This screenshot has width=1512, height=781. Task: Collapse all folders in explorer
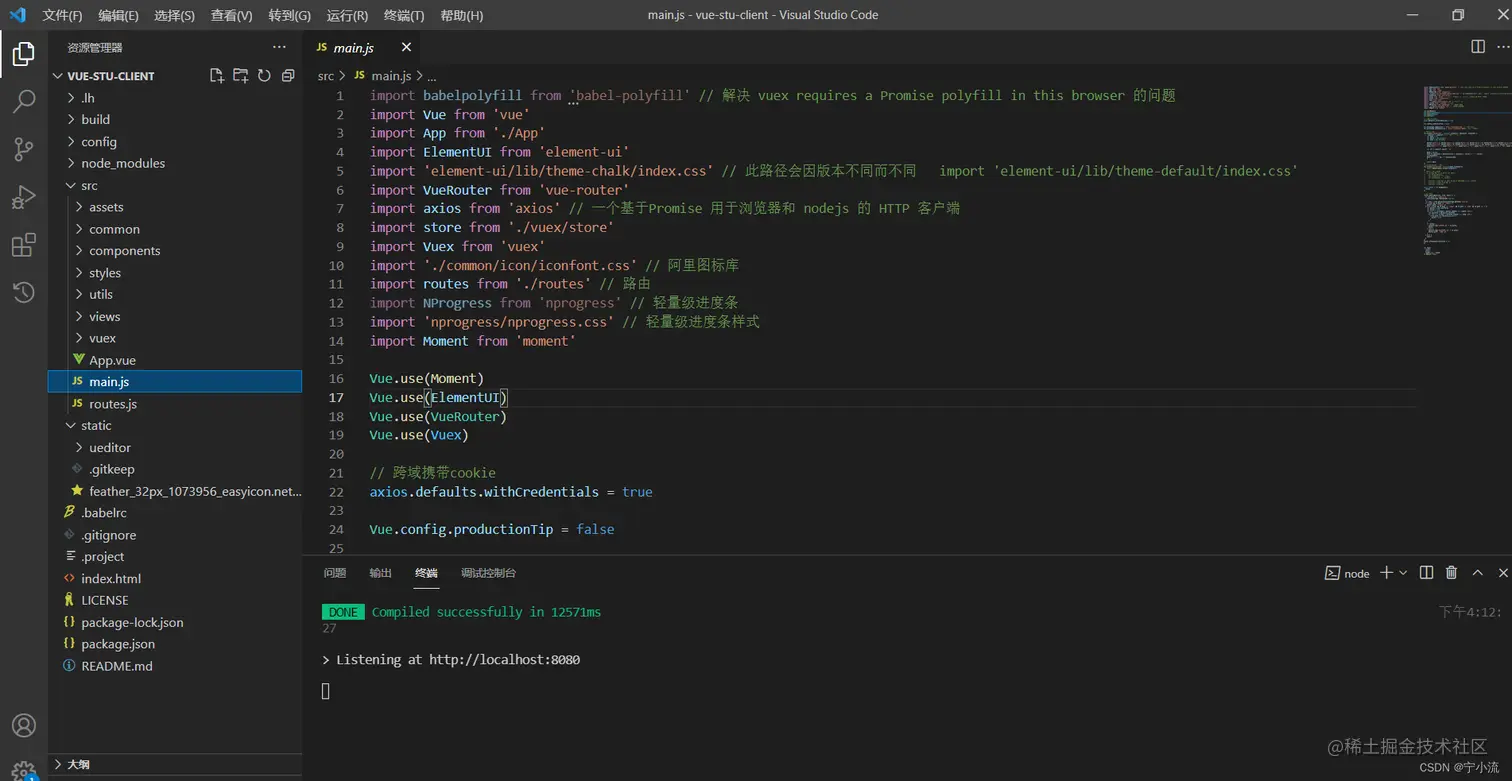point(288,75)
